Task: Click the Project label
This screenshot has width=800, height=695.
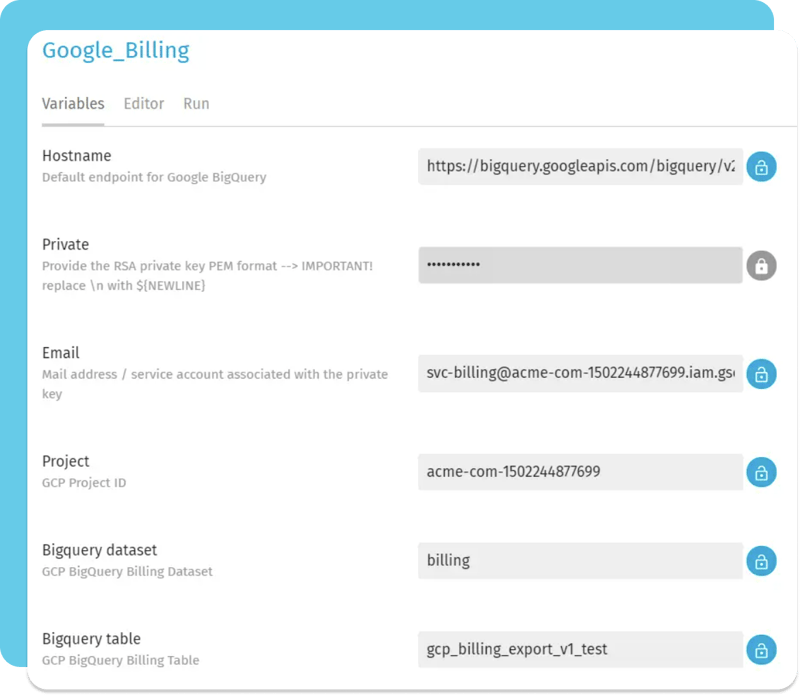Action: [x=65, y=461]
